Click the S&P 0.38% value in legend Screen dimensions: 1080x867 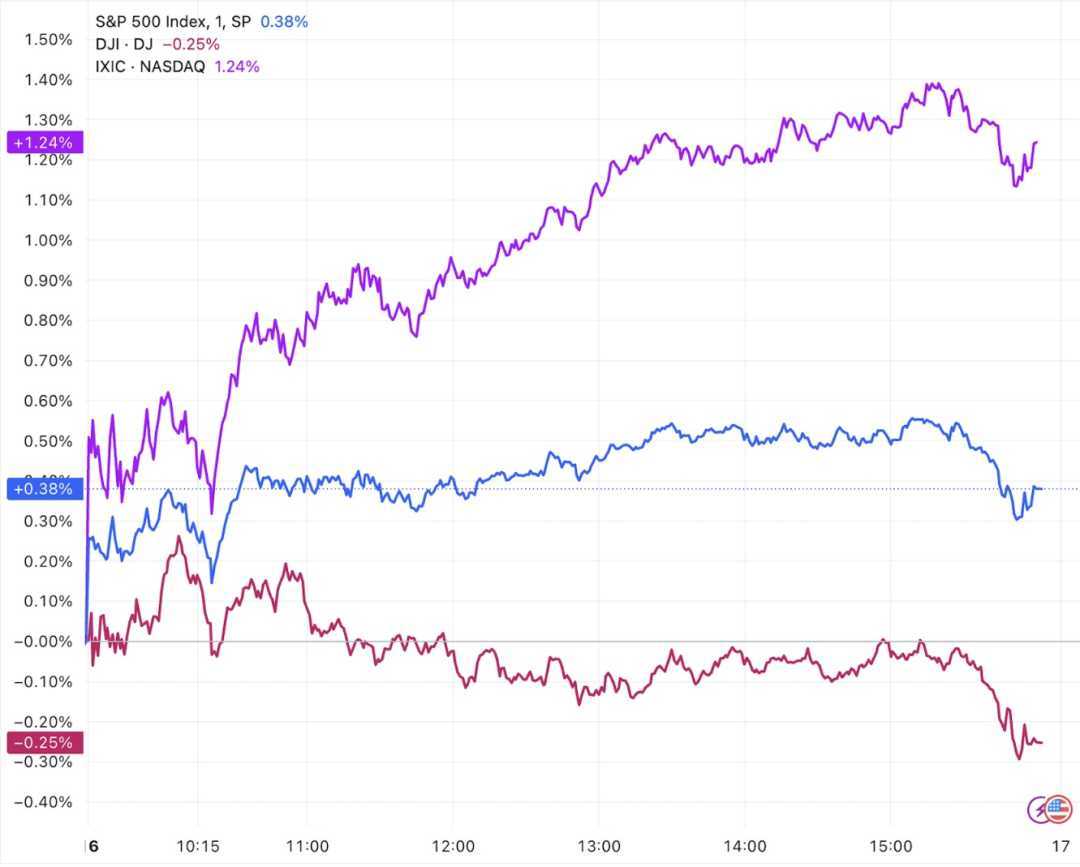coord(284,21)
